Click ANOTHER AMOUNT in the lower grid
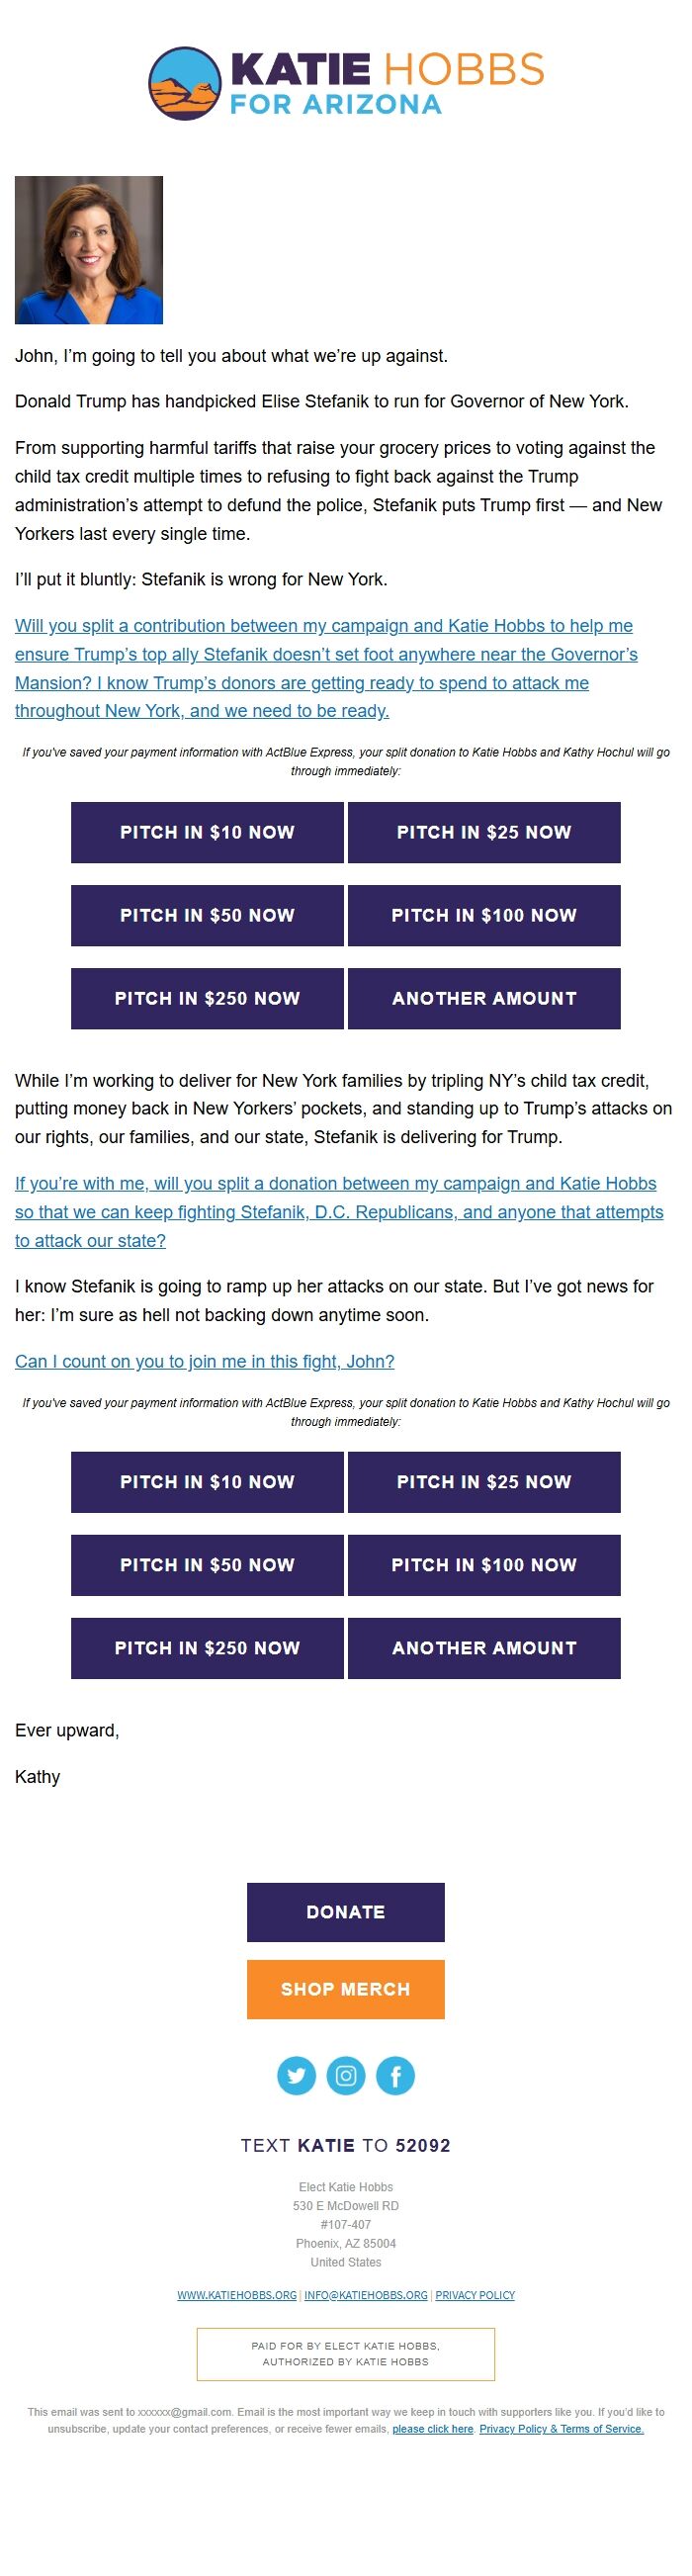692x2576 pixels. point(484,1647)
